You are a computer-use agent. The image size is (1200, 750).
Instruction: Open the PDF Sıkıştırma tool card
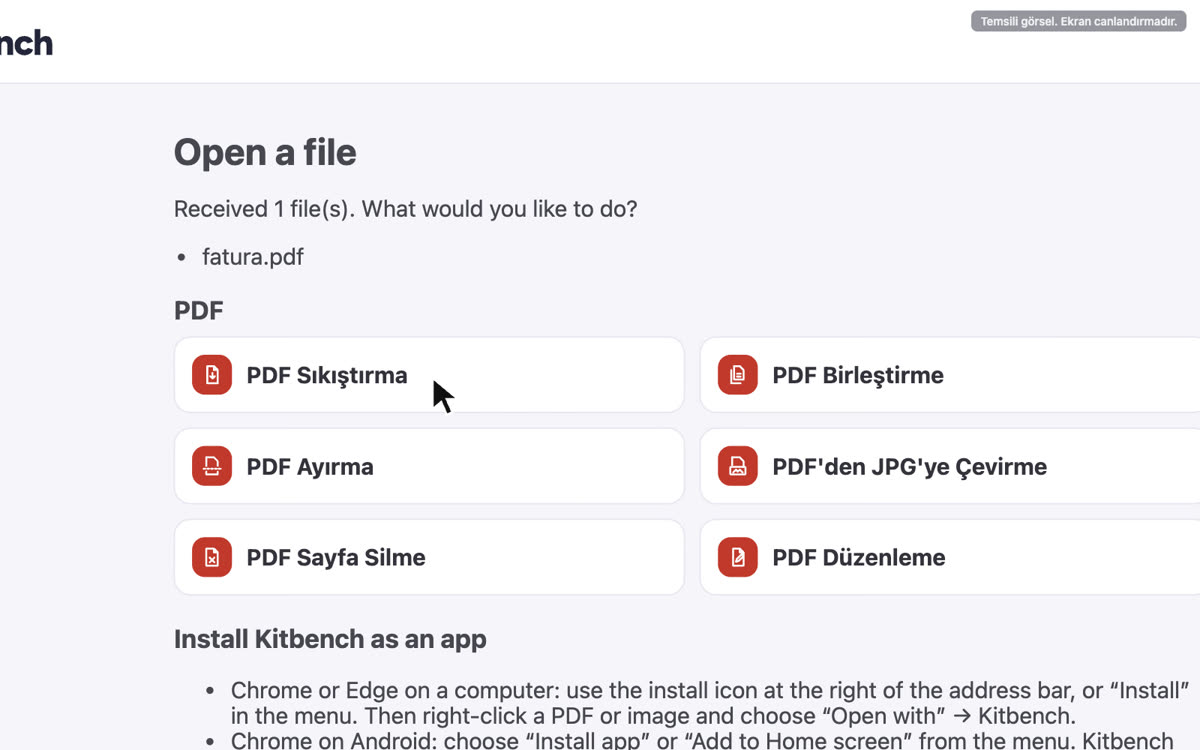[x=429, y=375]
